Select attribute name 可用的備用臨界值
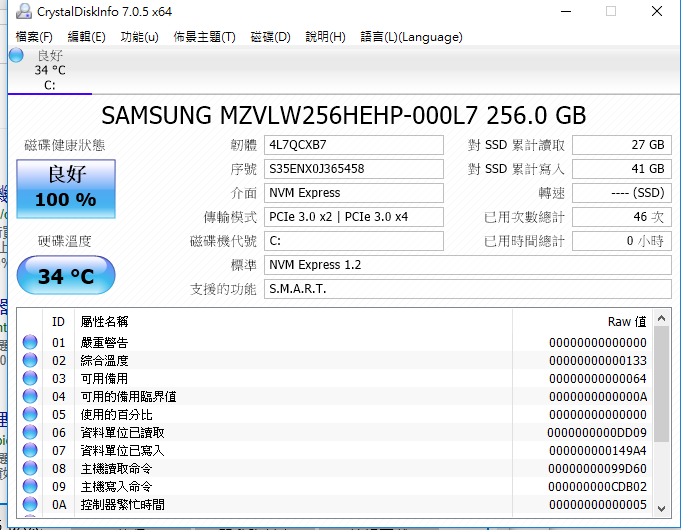681x530 pixels. (x=129, y=397)
